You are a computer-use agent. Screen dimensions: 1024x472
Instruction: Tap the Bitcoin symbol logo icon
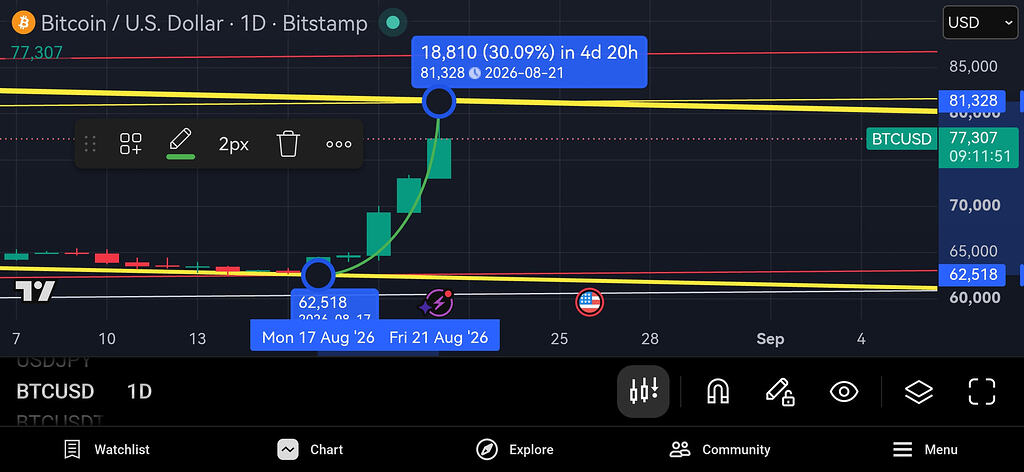click(x=24, y=24)
